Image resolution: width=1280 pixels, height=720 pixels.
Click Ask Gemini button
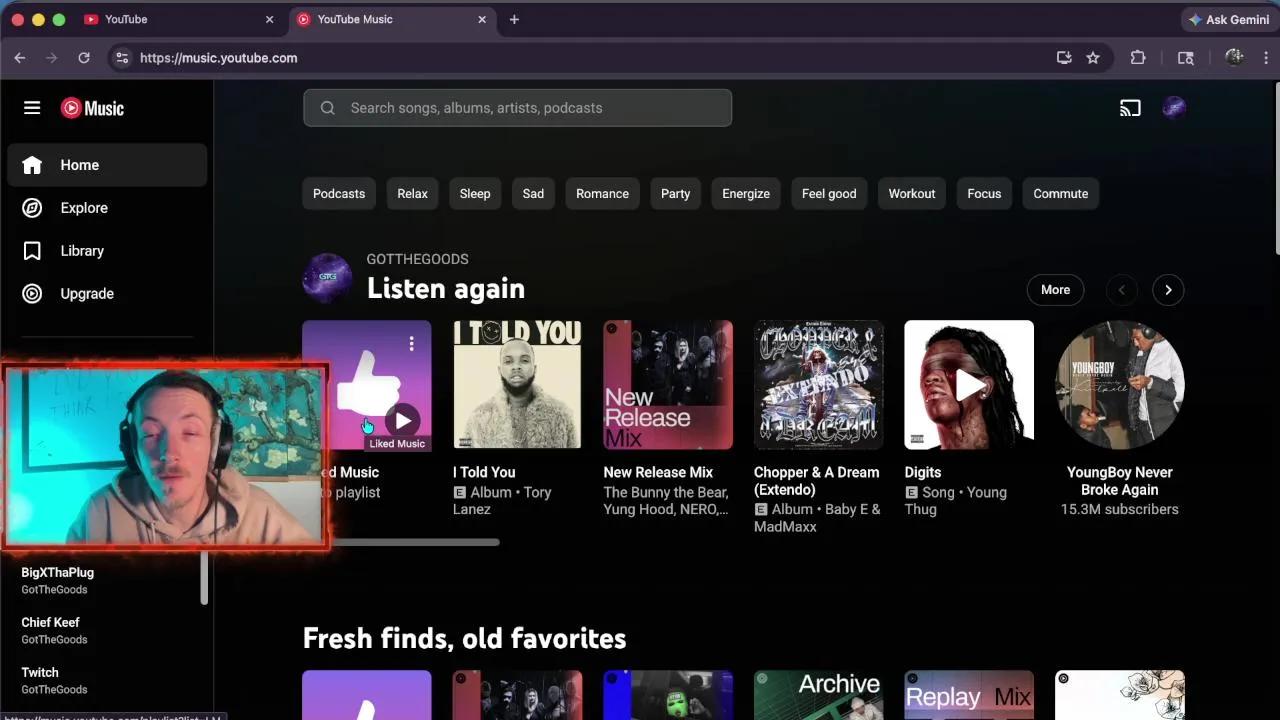(x=1228, y=19)
